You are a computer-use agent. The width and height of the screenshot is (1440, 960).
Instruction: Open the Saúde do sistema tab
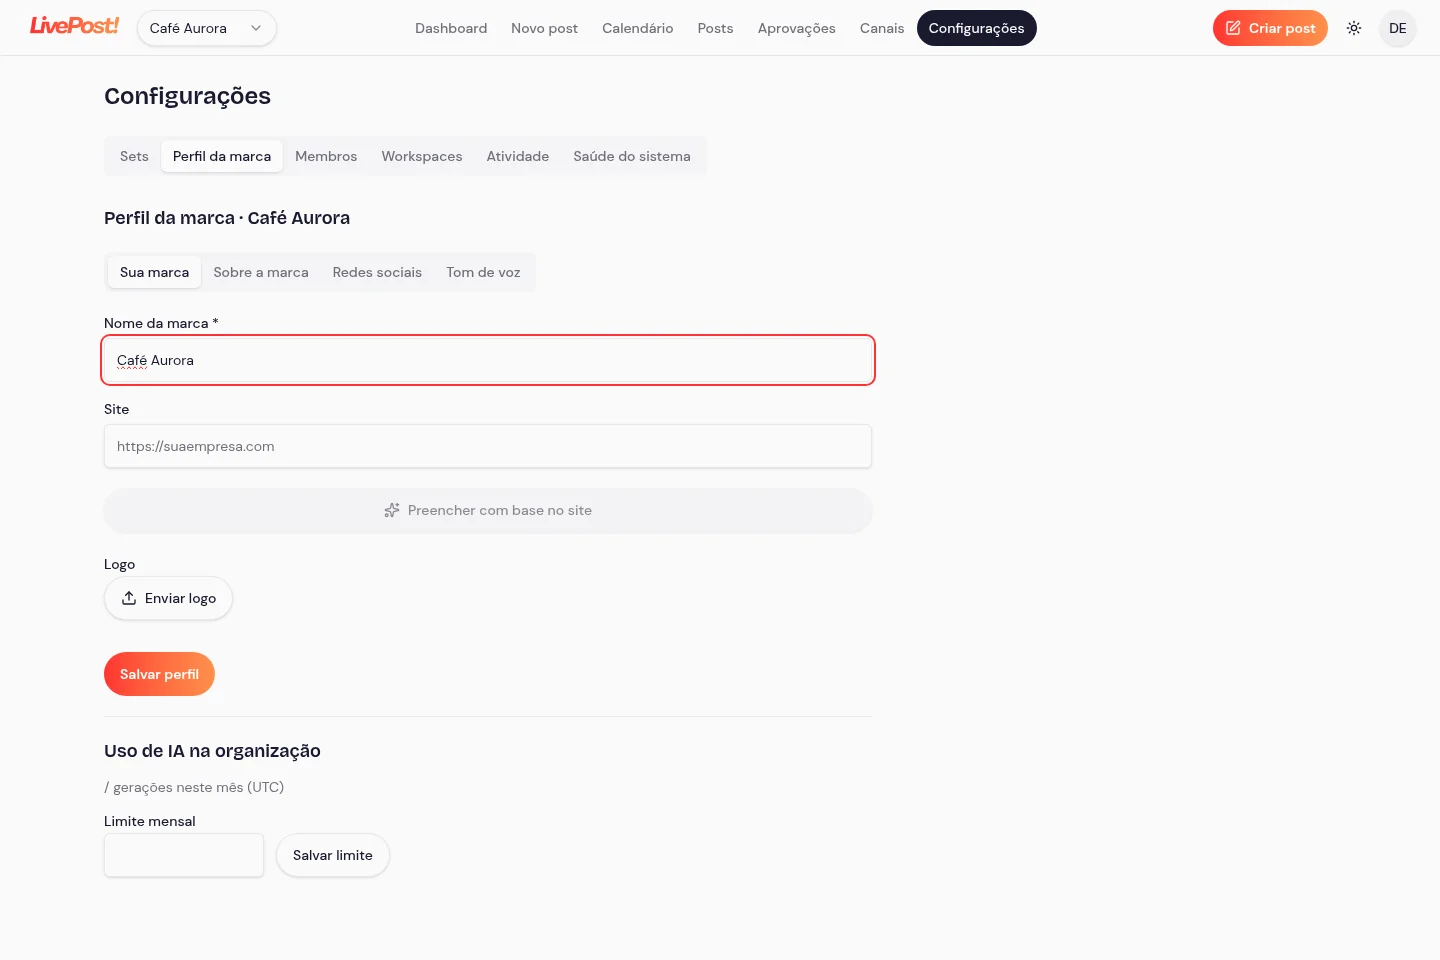(x=632, y=156)
